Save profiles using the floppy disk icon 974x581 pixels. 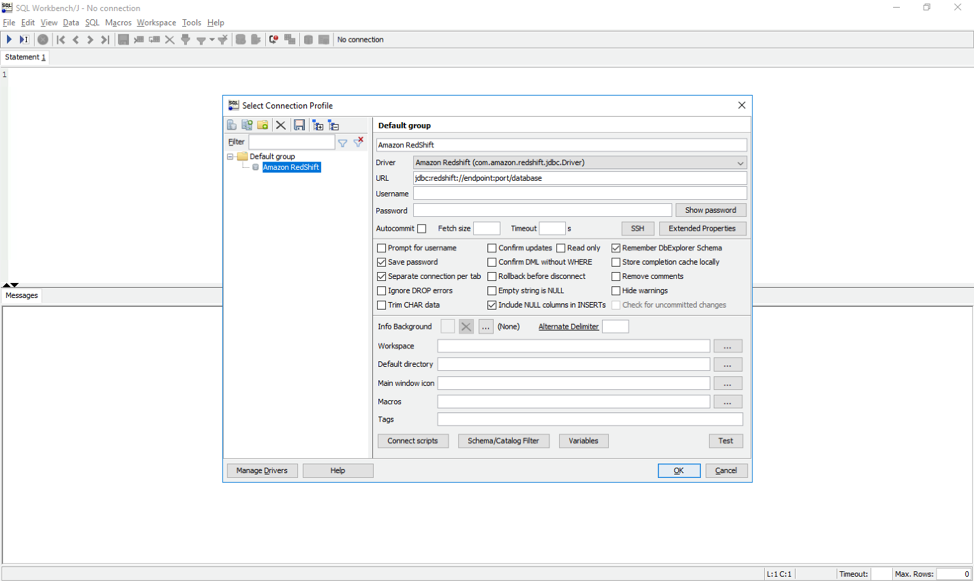[299, 125]
